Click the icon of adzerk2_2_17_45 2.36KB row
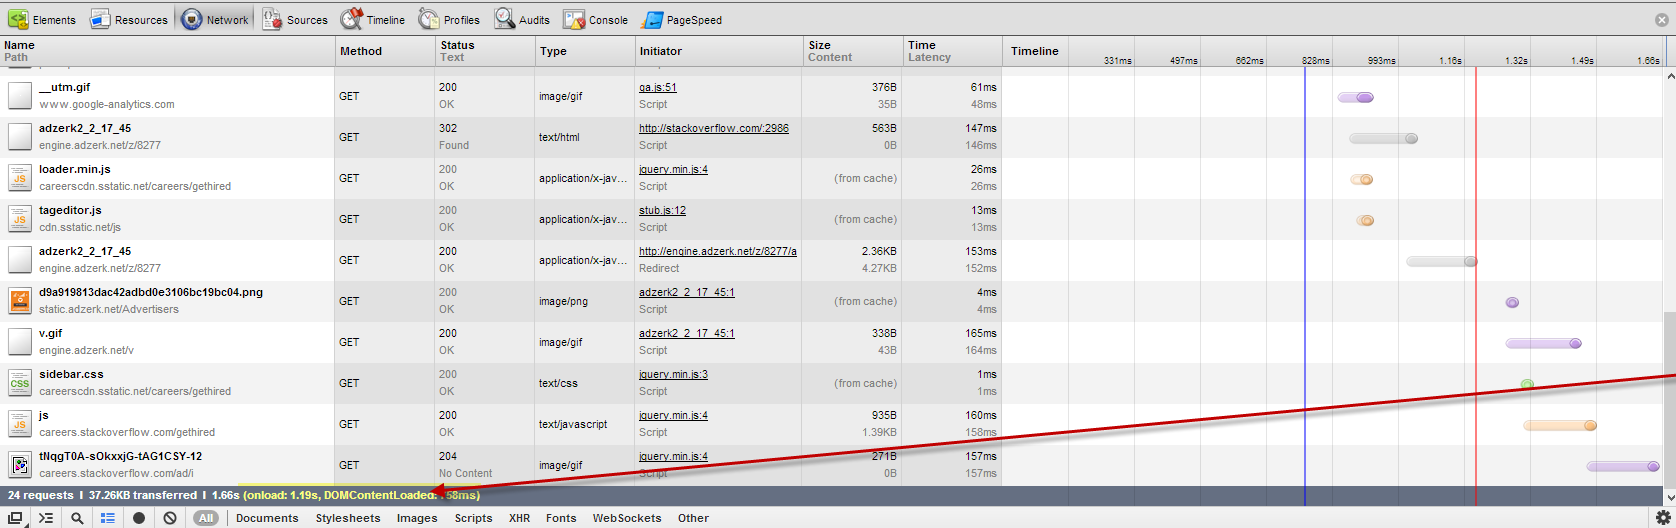Viewport: 1676px width, 528px height. pos(20,260)
